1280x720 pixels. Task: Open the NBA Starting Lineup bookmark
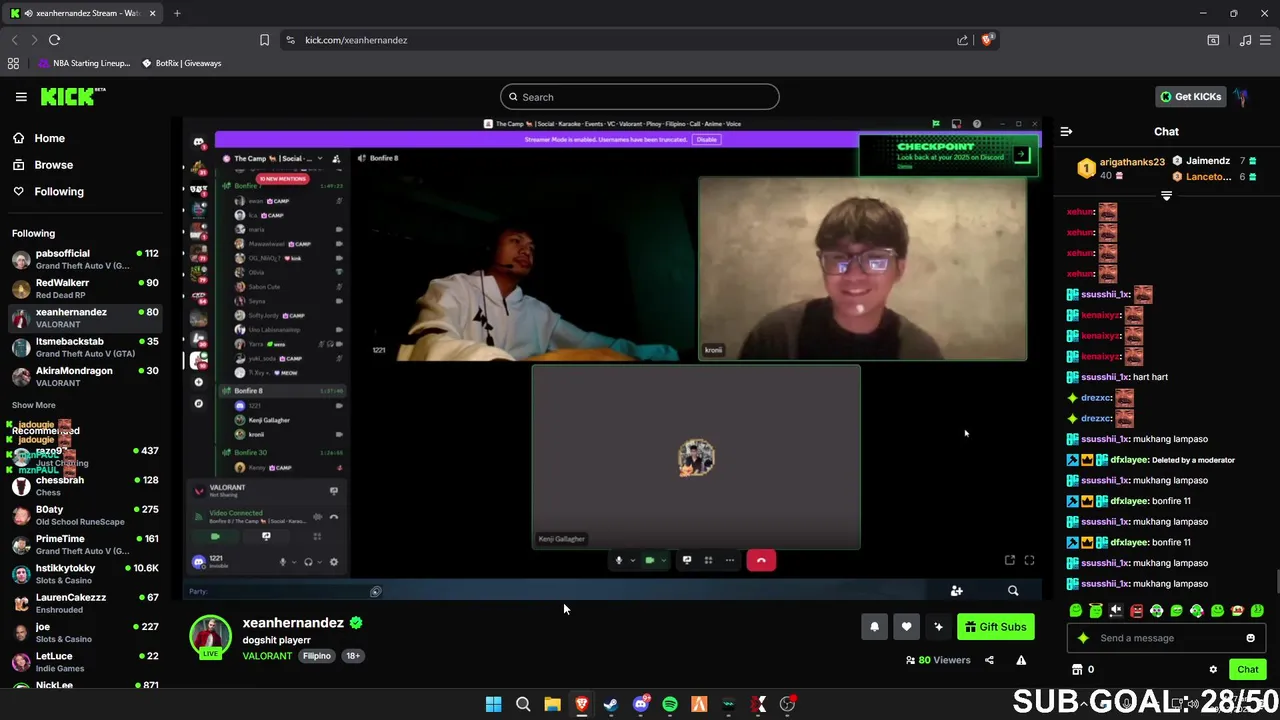click(84, 63)
